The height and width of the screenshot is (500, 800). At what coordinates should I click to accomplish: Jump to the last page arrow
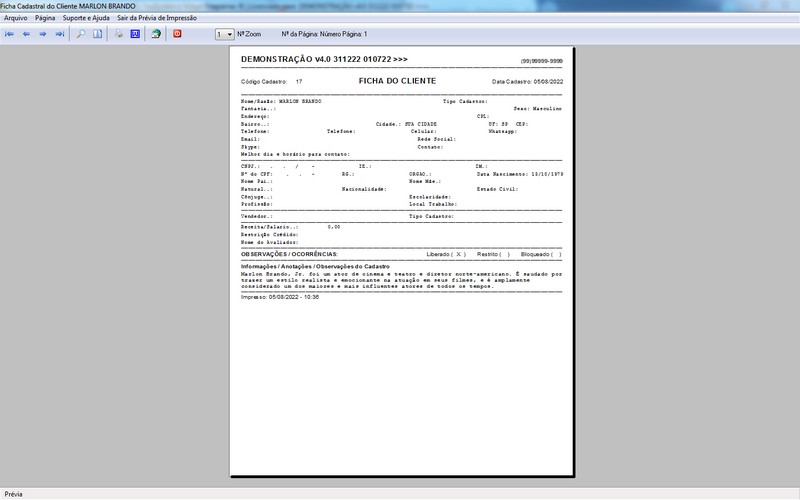click(60, 34)
